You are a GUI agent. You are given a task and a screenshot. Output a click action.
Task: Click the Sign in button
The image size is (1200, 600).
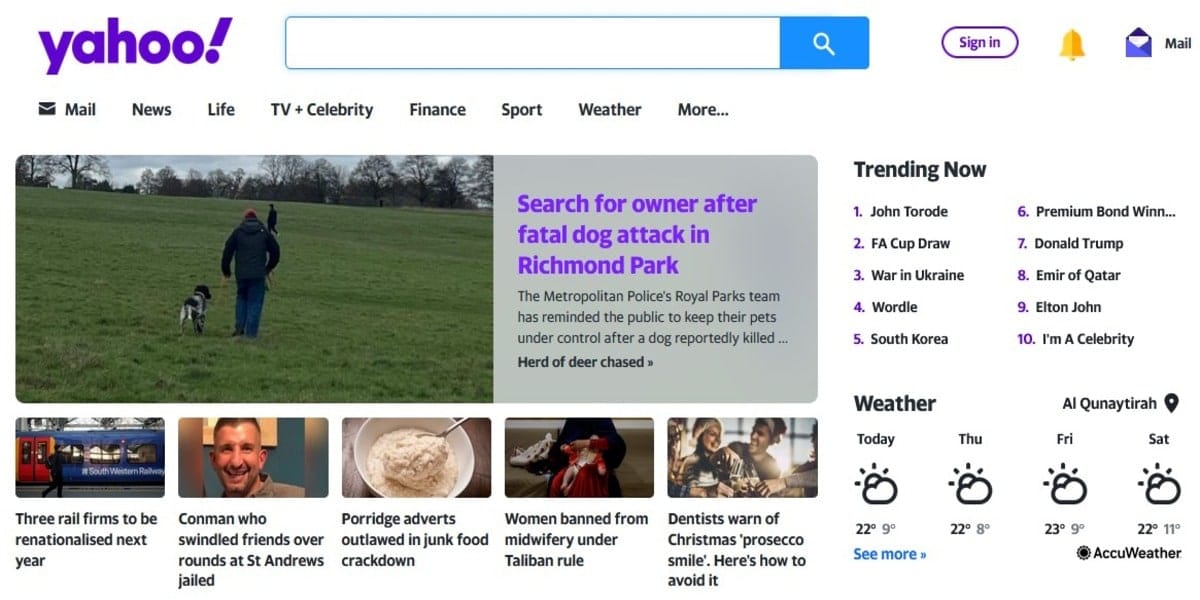979,42
